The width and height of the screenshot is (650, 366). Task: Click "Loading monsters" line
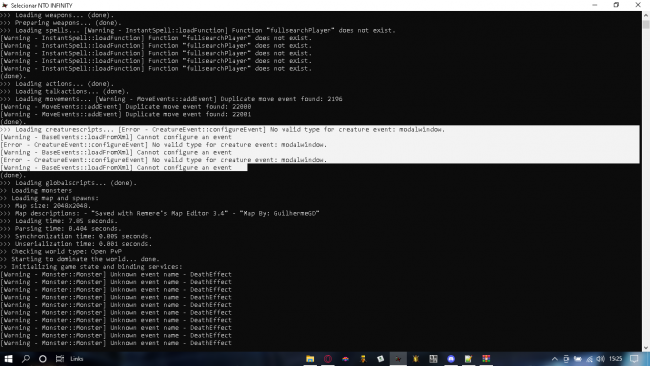coord(36,191)
